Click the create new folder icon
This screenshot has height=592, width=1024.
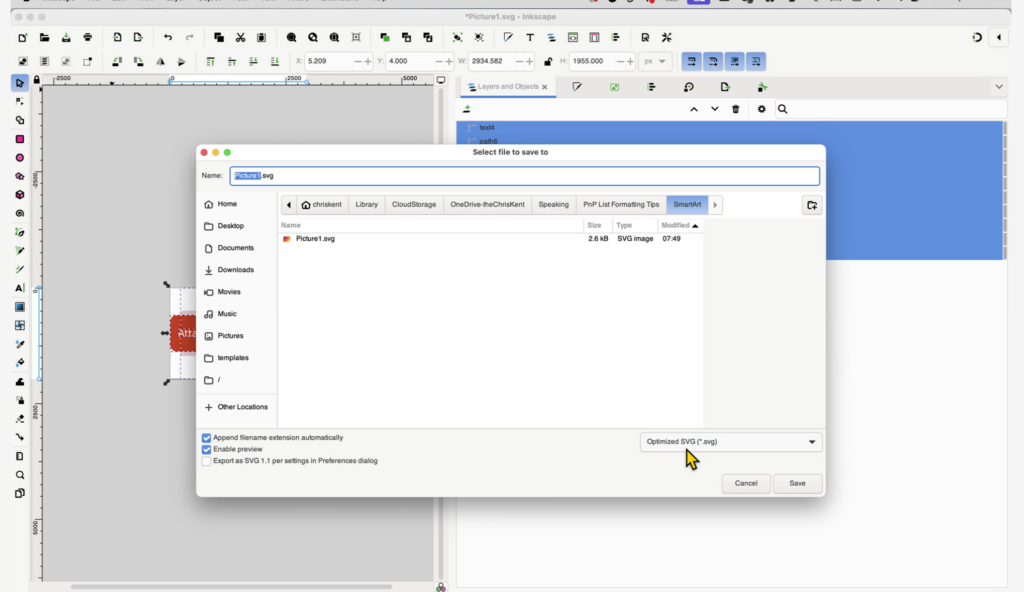click(812, 205)
